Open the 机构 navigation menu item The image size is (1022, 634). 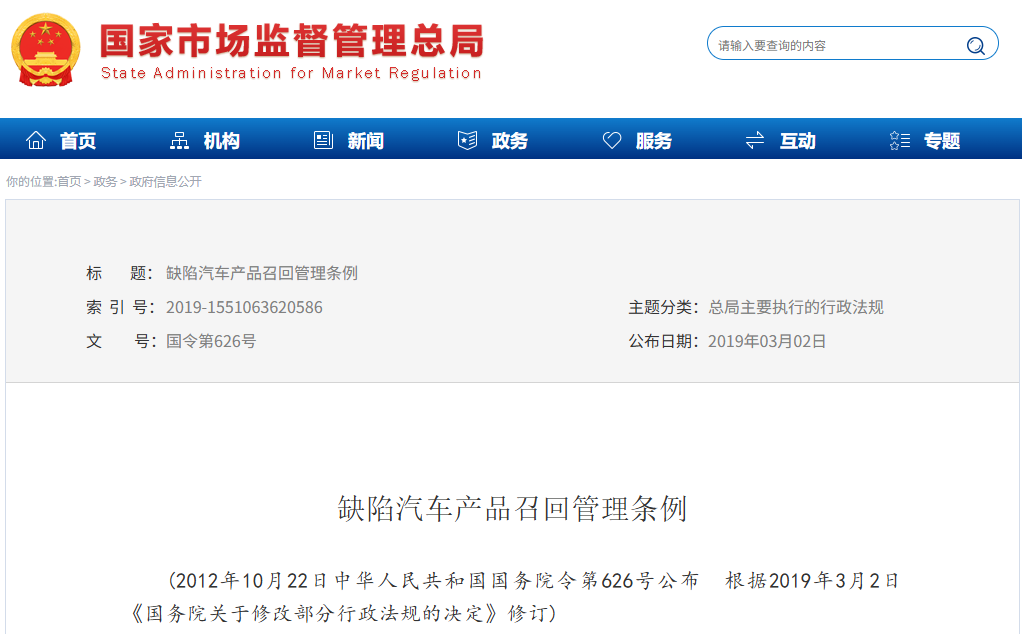pos(222,141)
